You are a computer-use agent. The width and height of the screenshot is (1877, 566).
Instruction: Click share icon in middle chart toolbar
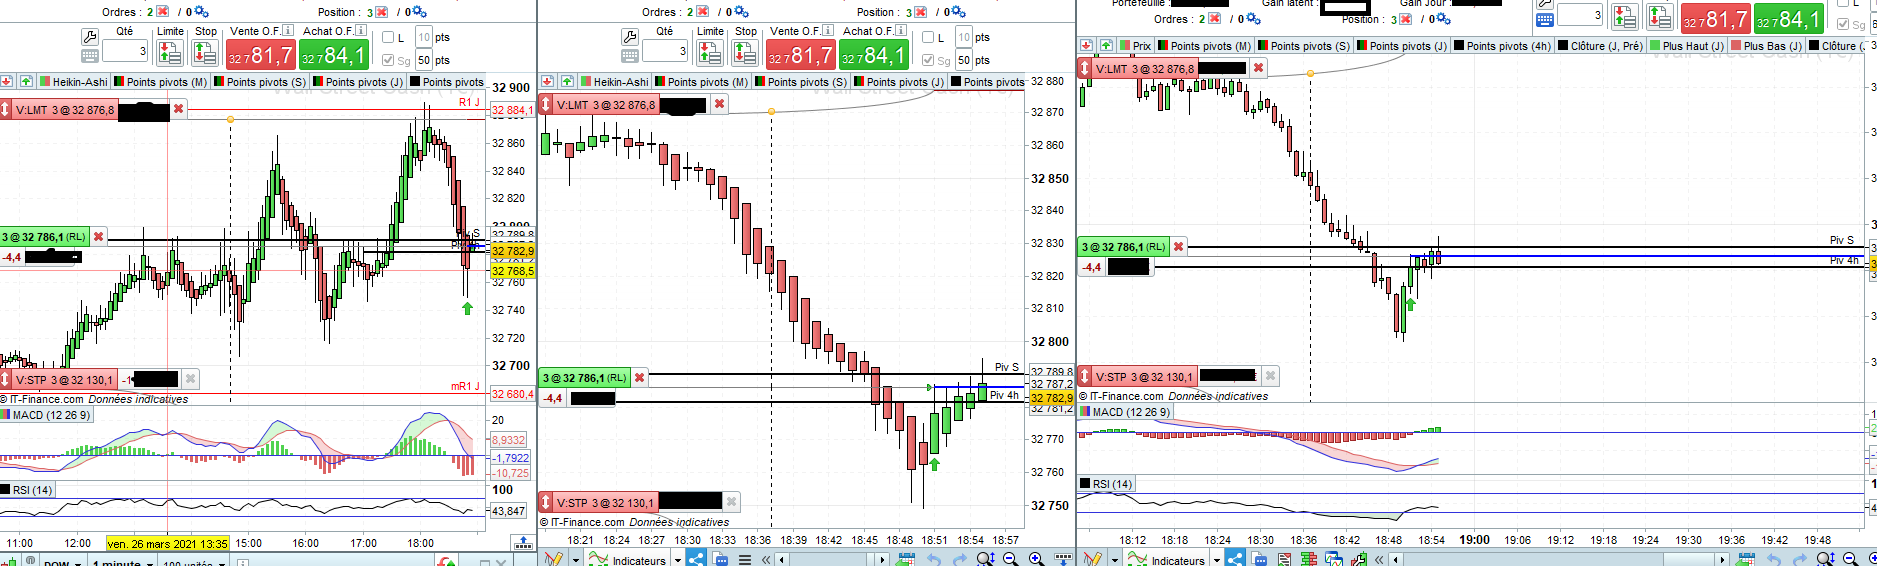[x=696, y=559]
